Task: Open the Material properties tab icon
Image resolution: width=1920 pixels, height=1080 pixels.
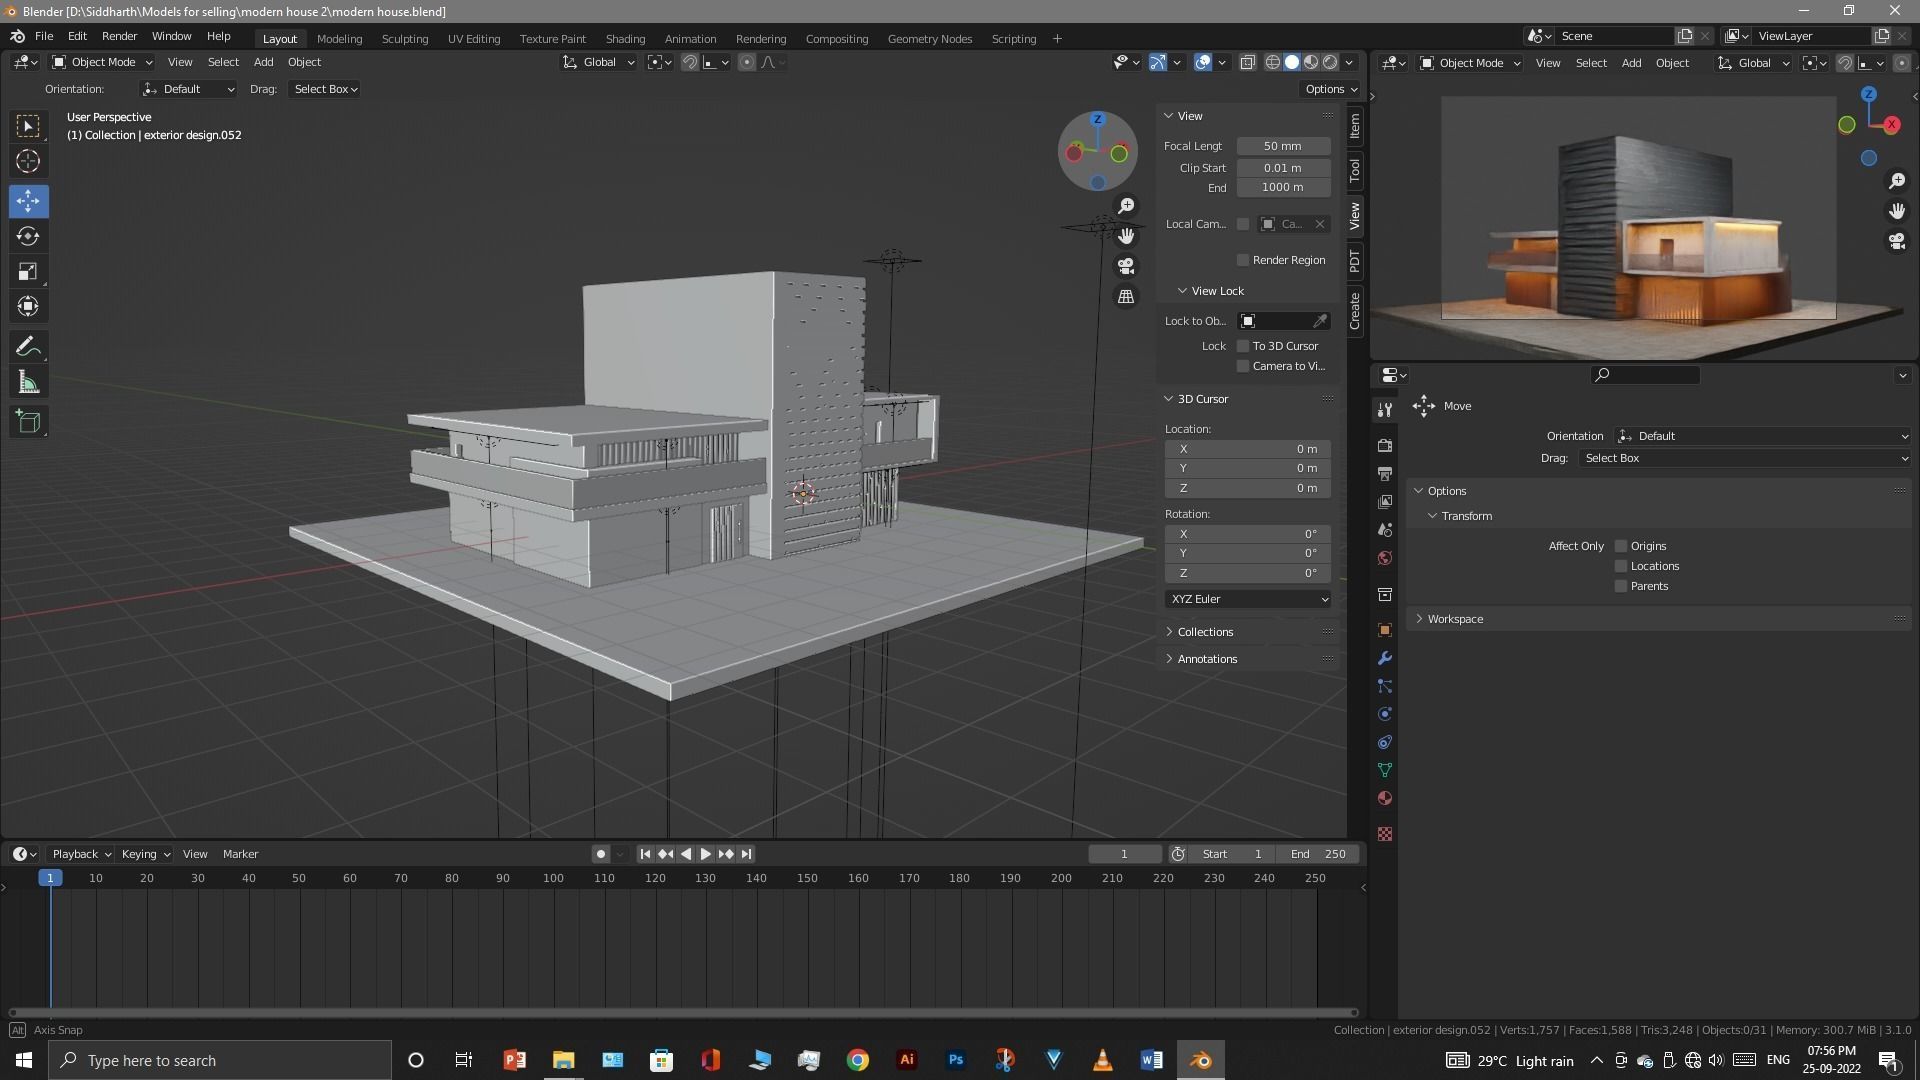Action: 1385,798
